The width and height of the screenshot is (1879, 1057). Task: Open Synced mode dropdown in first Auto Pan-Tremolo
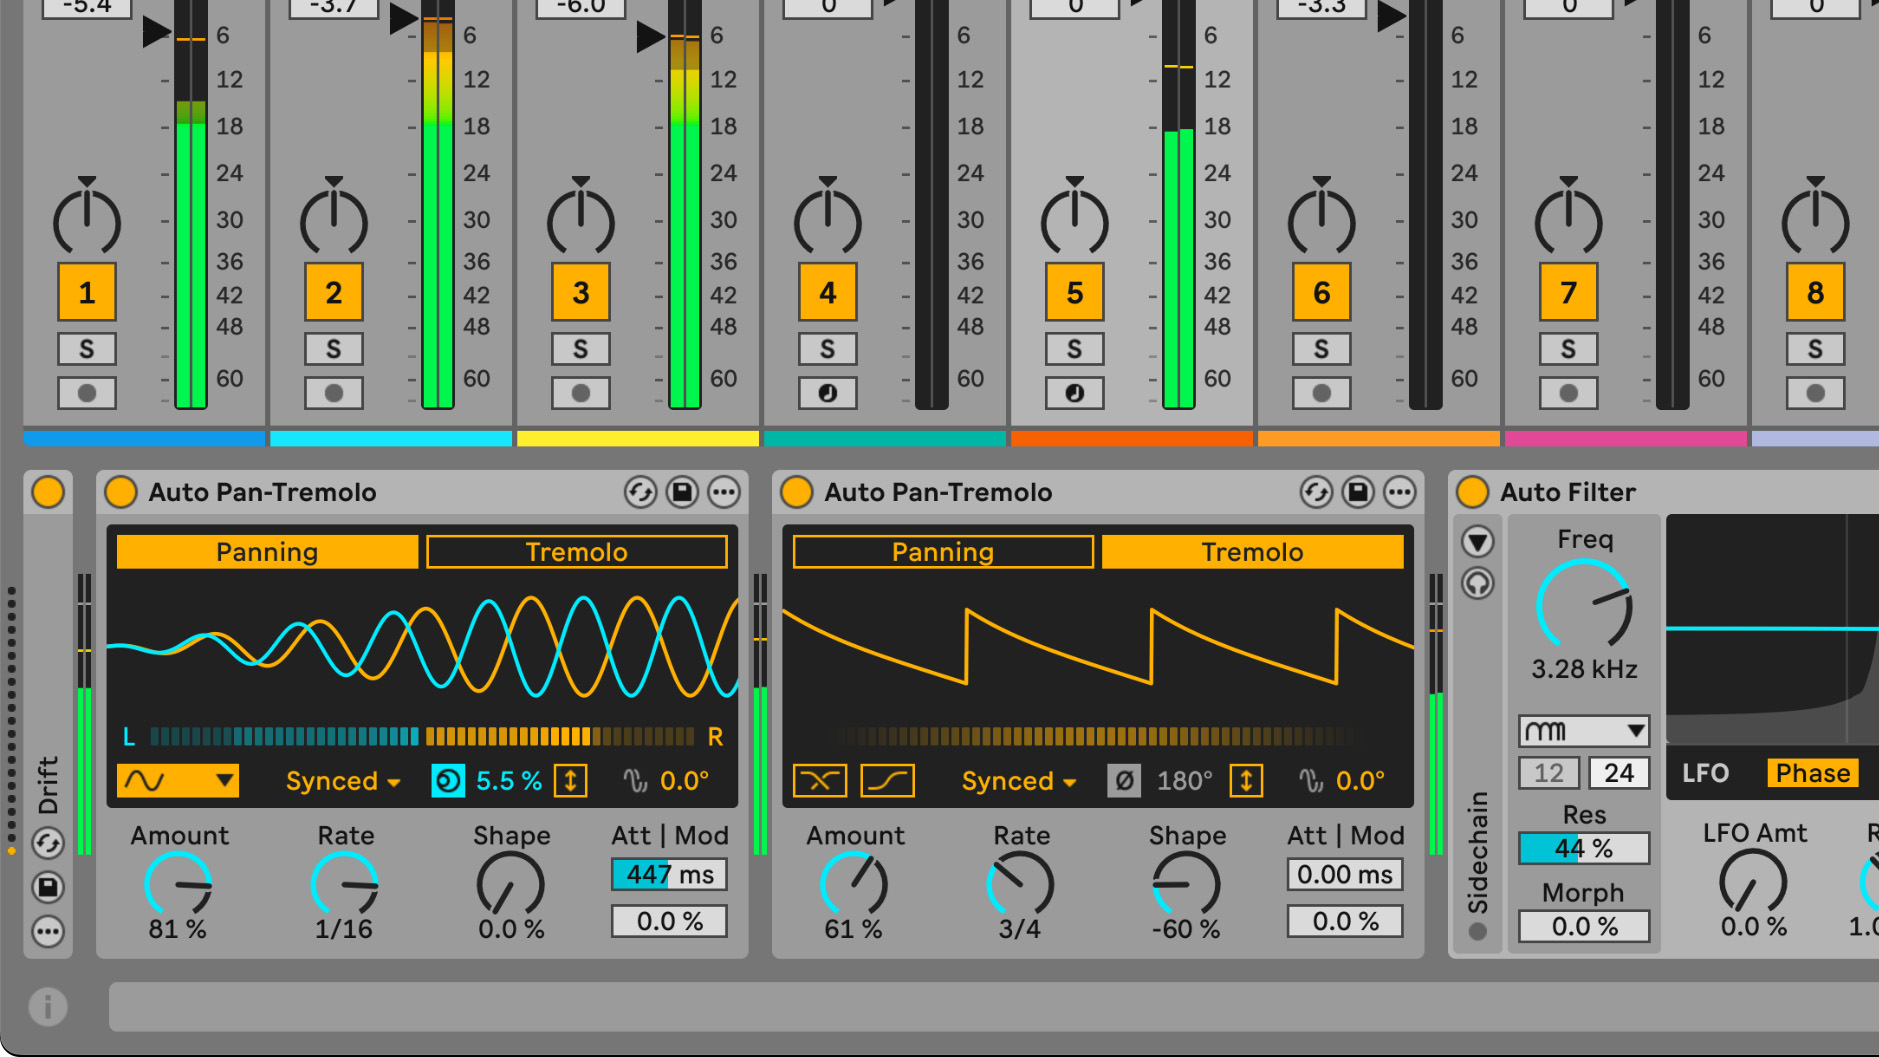tap(343, 781)
